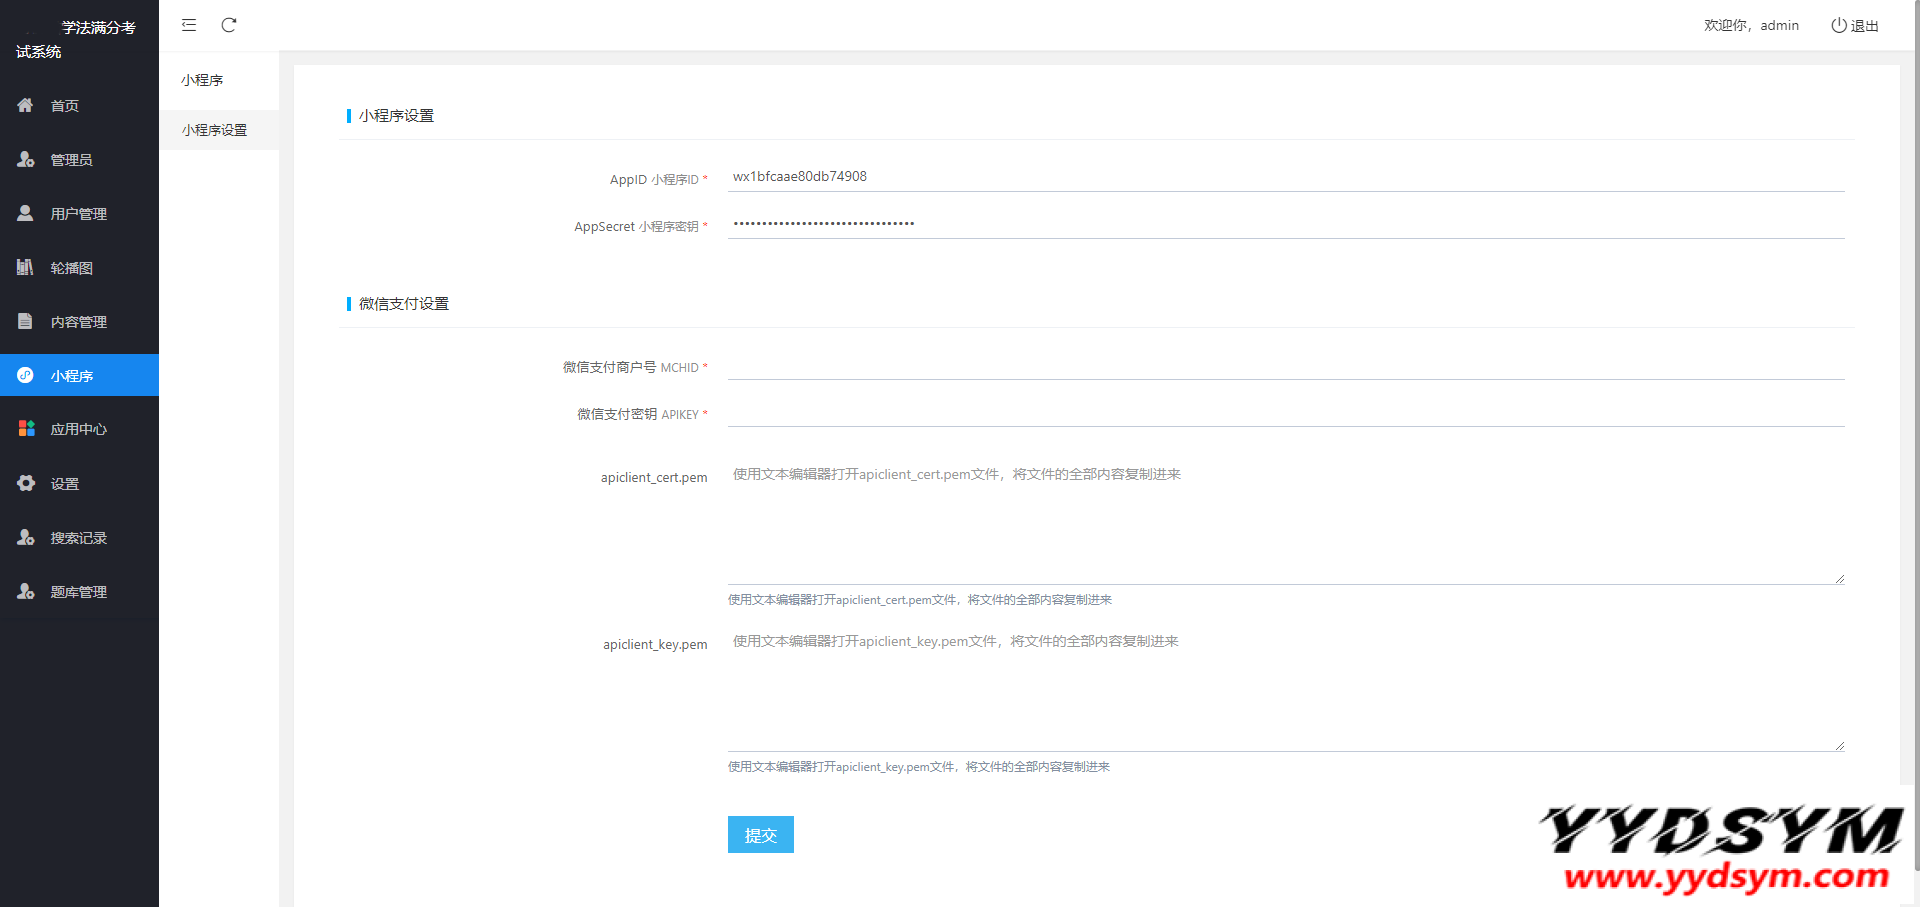1920x907 pixels.
Task: Click the 轮播图 carousel icon
Action: pos(25,267)
